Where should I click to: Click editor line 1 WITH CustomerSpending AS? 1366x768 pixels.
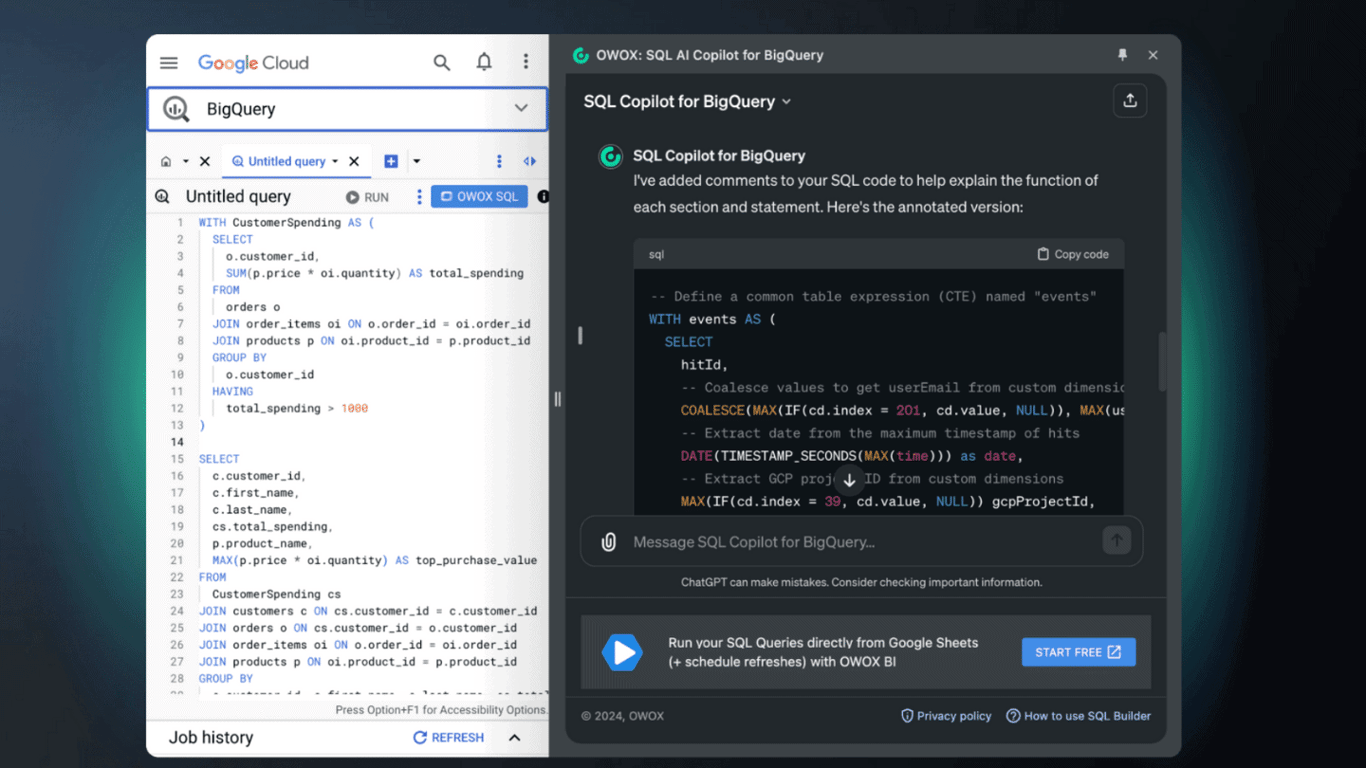tap(286, 222)
